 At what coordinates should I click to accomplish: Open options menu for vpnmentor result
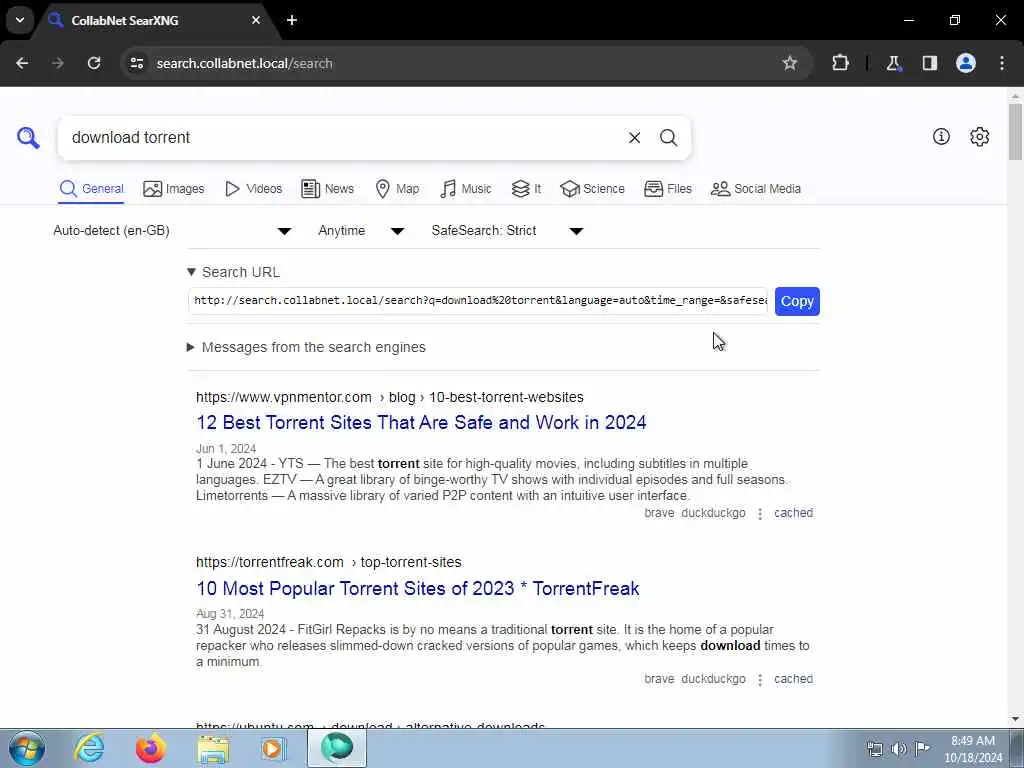[x=760, y=514]
